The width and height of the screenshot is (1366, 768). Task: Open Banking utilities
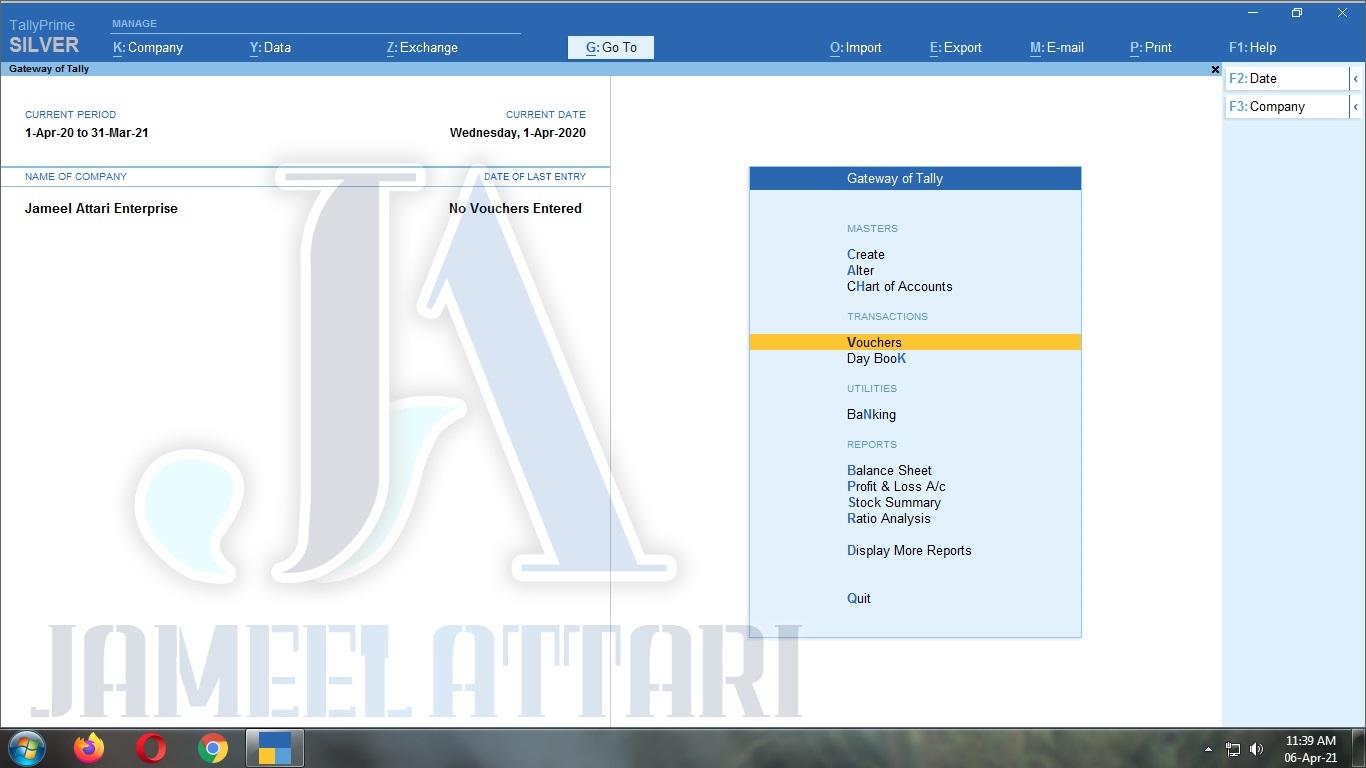pyautogui.click(x=872, y=414)
